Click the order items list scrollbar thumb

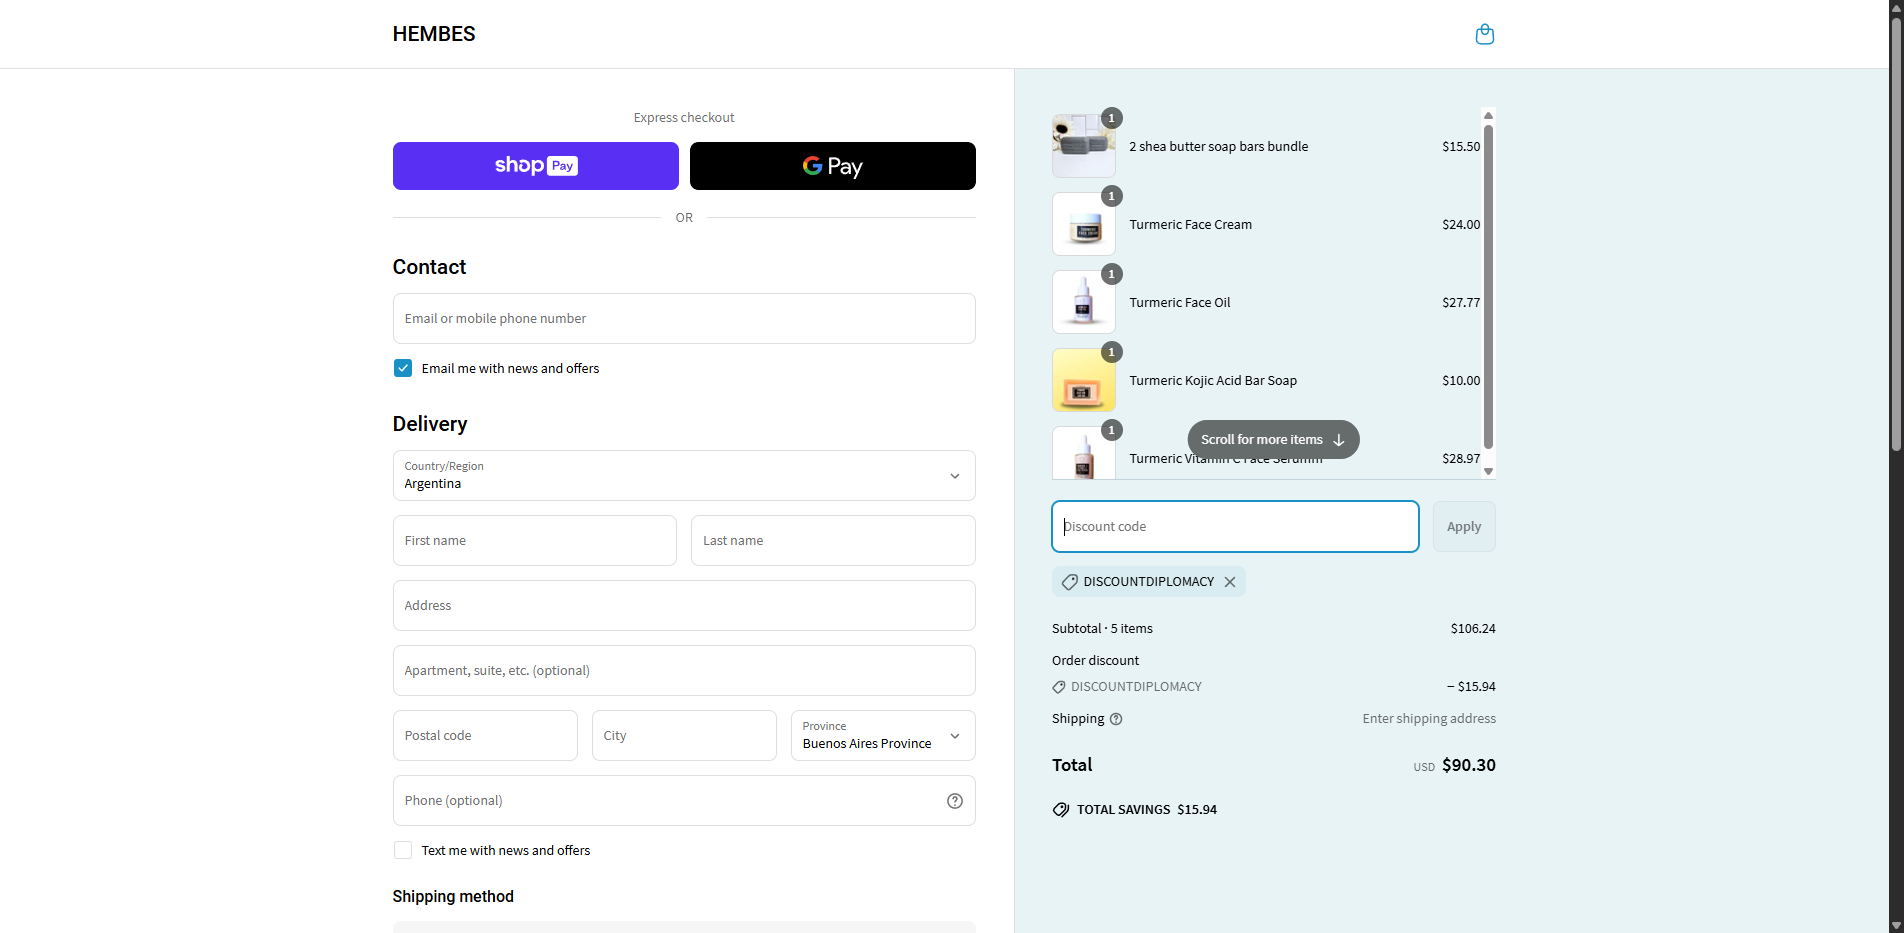[x=1488, y=287]
